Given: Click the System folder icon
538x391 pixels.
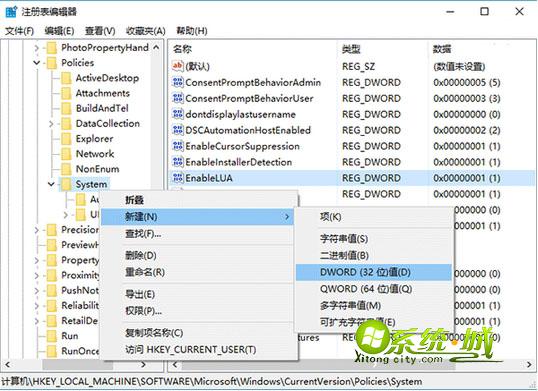Looking at the screenshot, I should (x=66, y=184).
